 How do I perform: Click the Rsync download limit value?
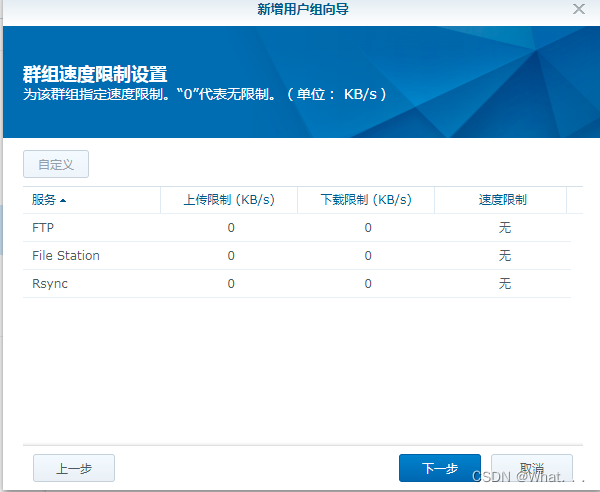[x=368, y=283]
